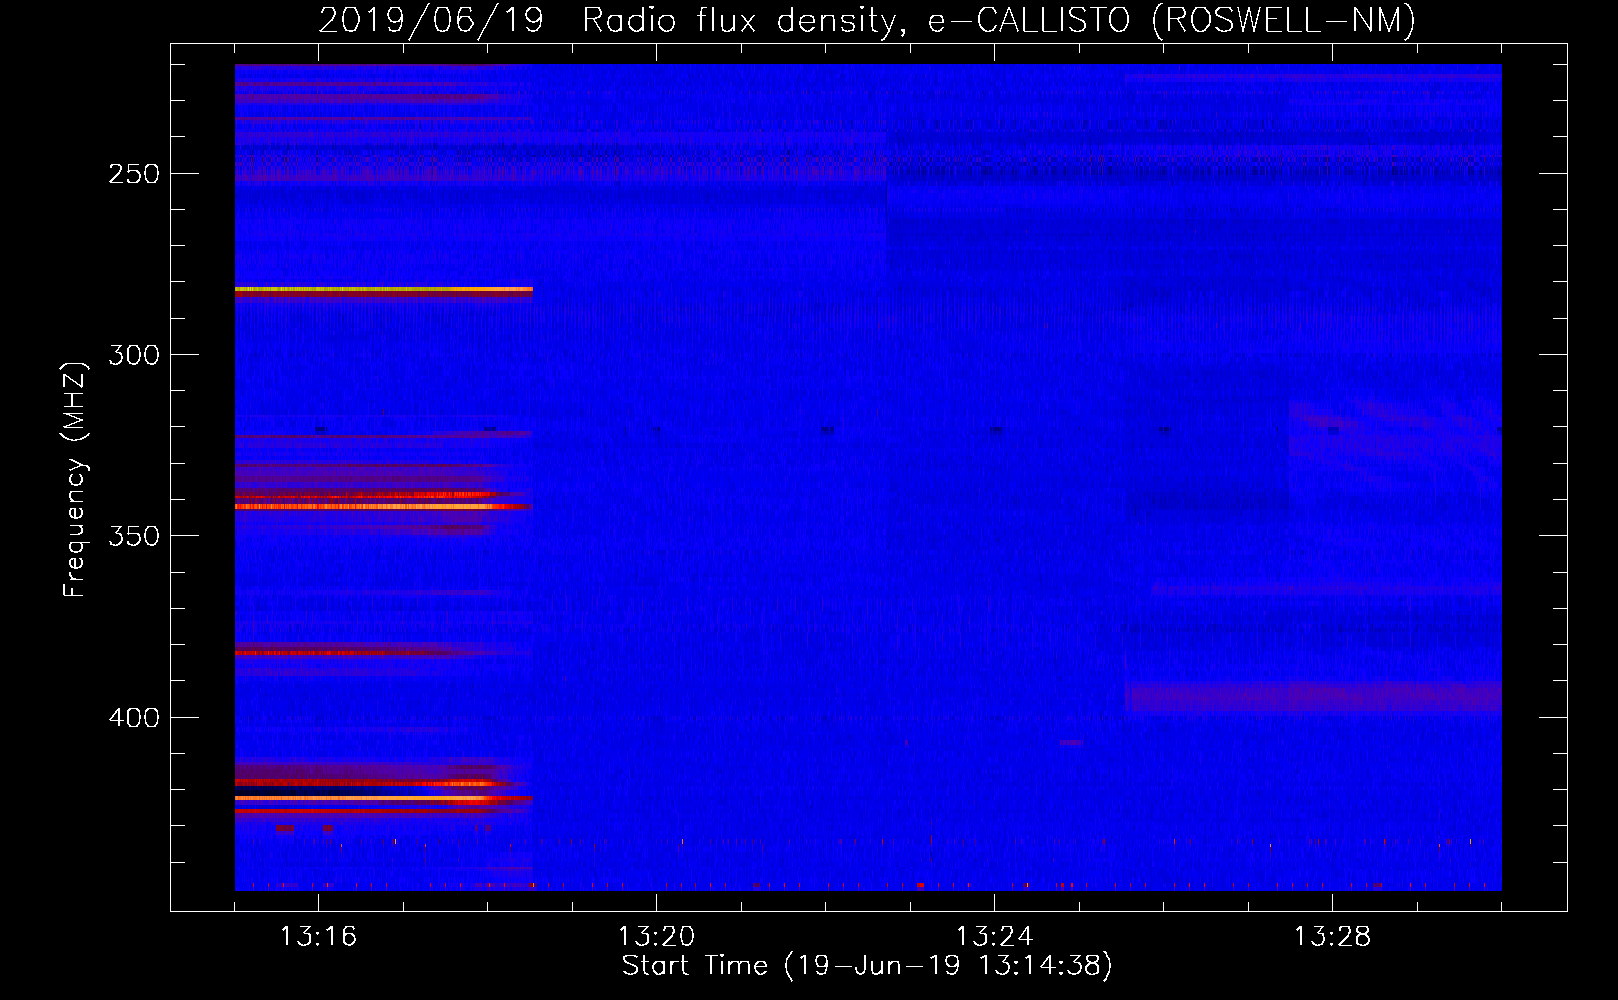The height and width of the screenshot is (1000, 1618).
Task: Select the 'Frequency (MHZ)' axis label
Action: (x=75, y=479)
